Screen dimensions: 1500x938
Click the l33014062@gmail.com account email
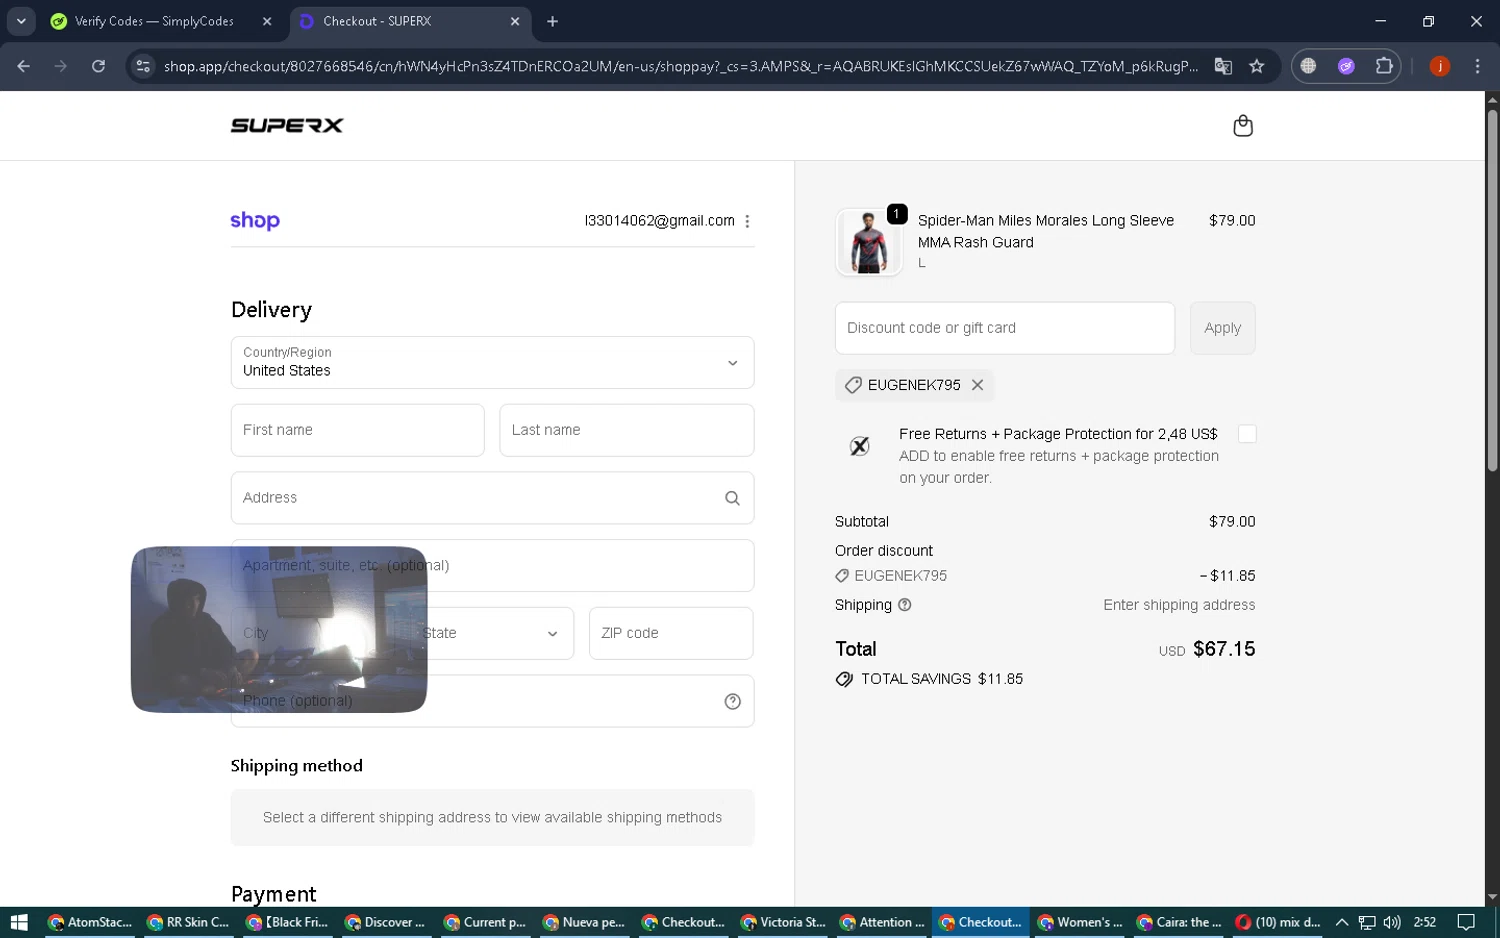click(660, 221)
